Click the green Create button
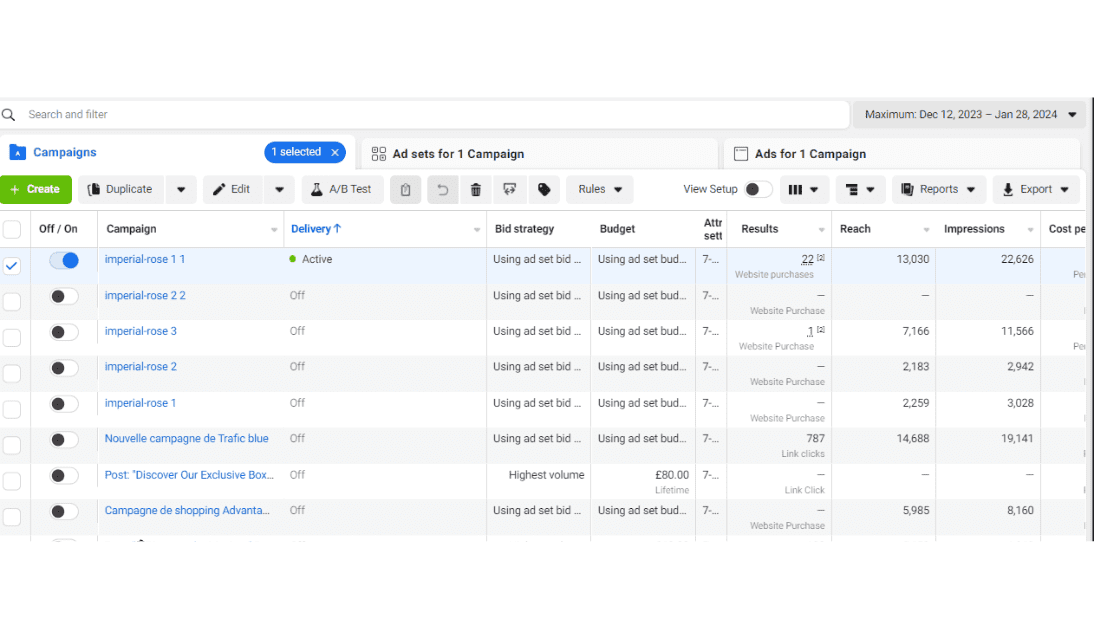1094x625 pixels. click(35, 190)
